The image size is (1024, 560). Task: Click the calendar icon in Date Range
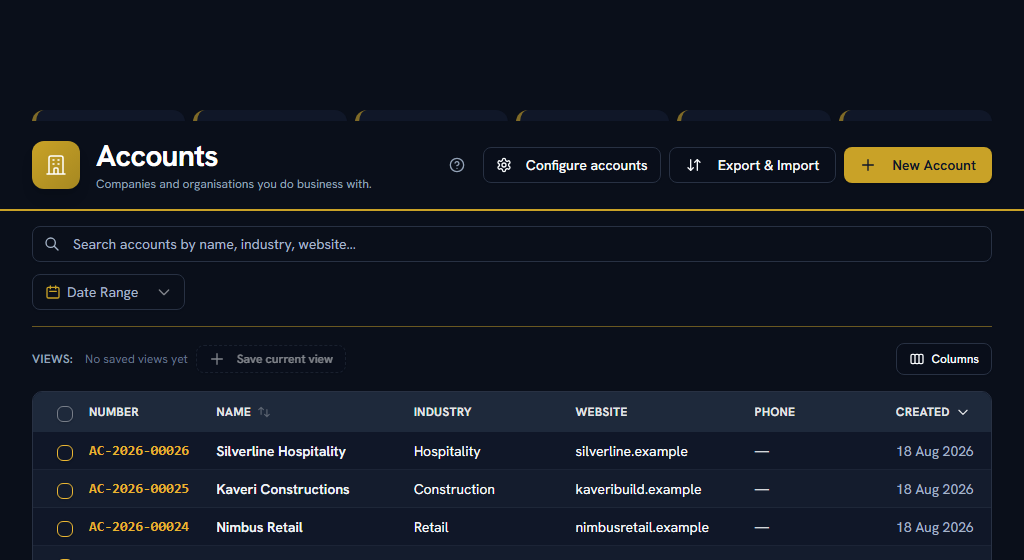point(53,292)
